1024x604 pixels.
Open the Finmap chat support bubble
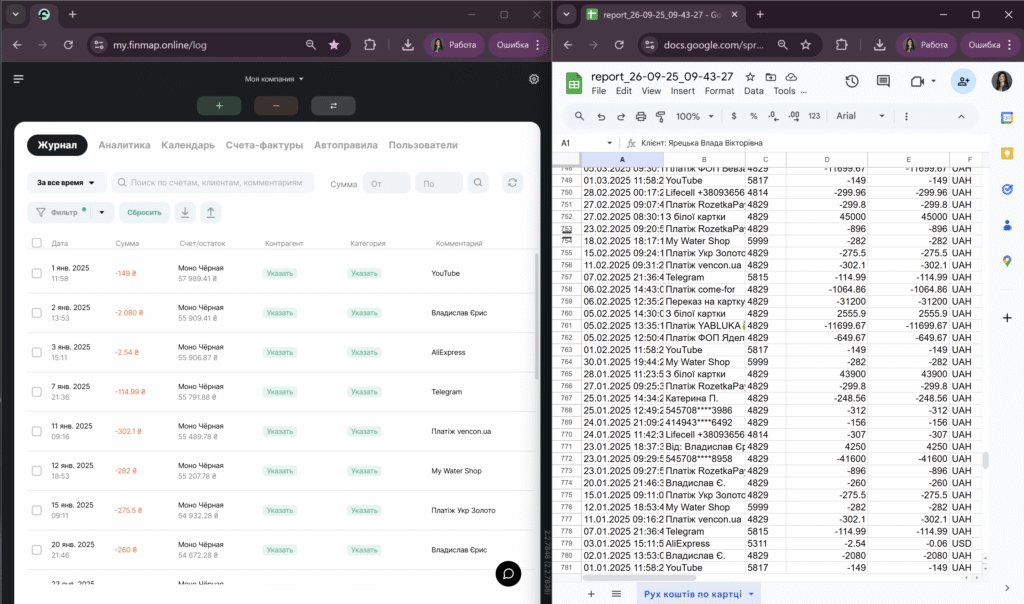[x=508, y=573]
